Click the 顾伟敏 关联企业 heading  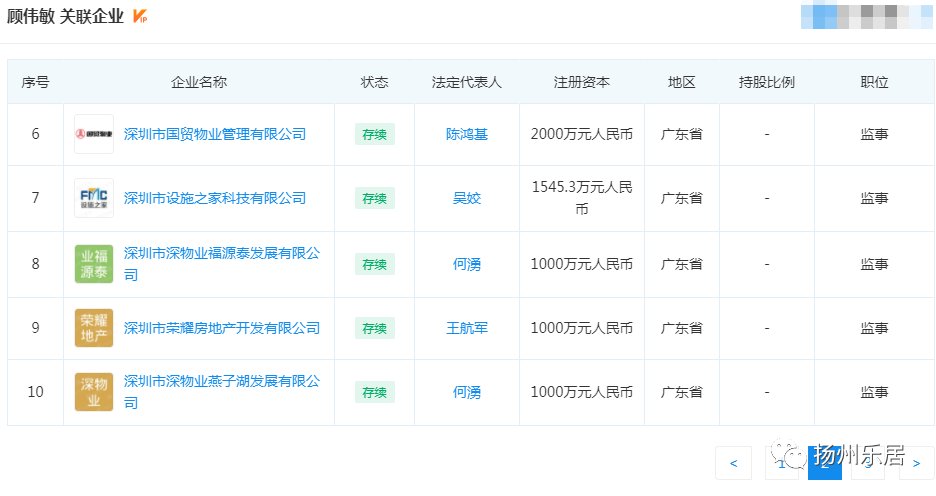point(65,16)
